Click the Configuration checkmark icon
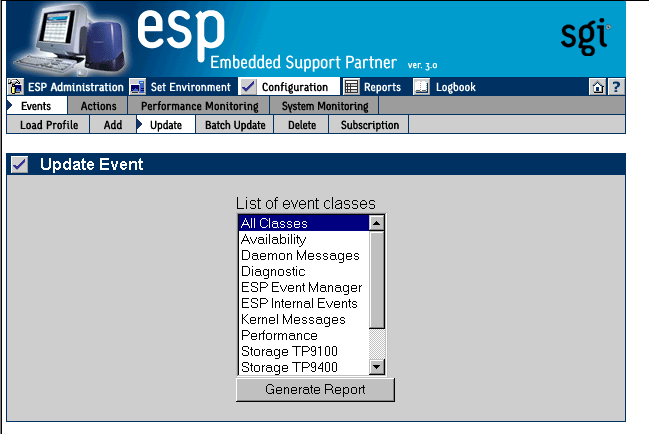The image size is (649, 434). click(x=248, y=87)
